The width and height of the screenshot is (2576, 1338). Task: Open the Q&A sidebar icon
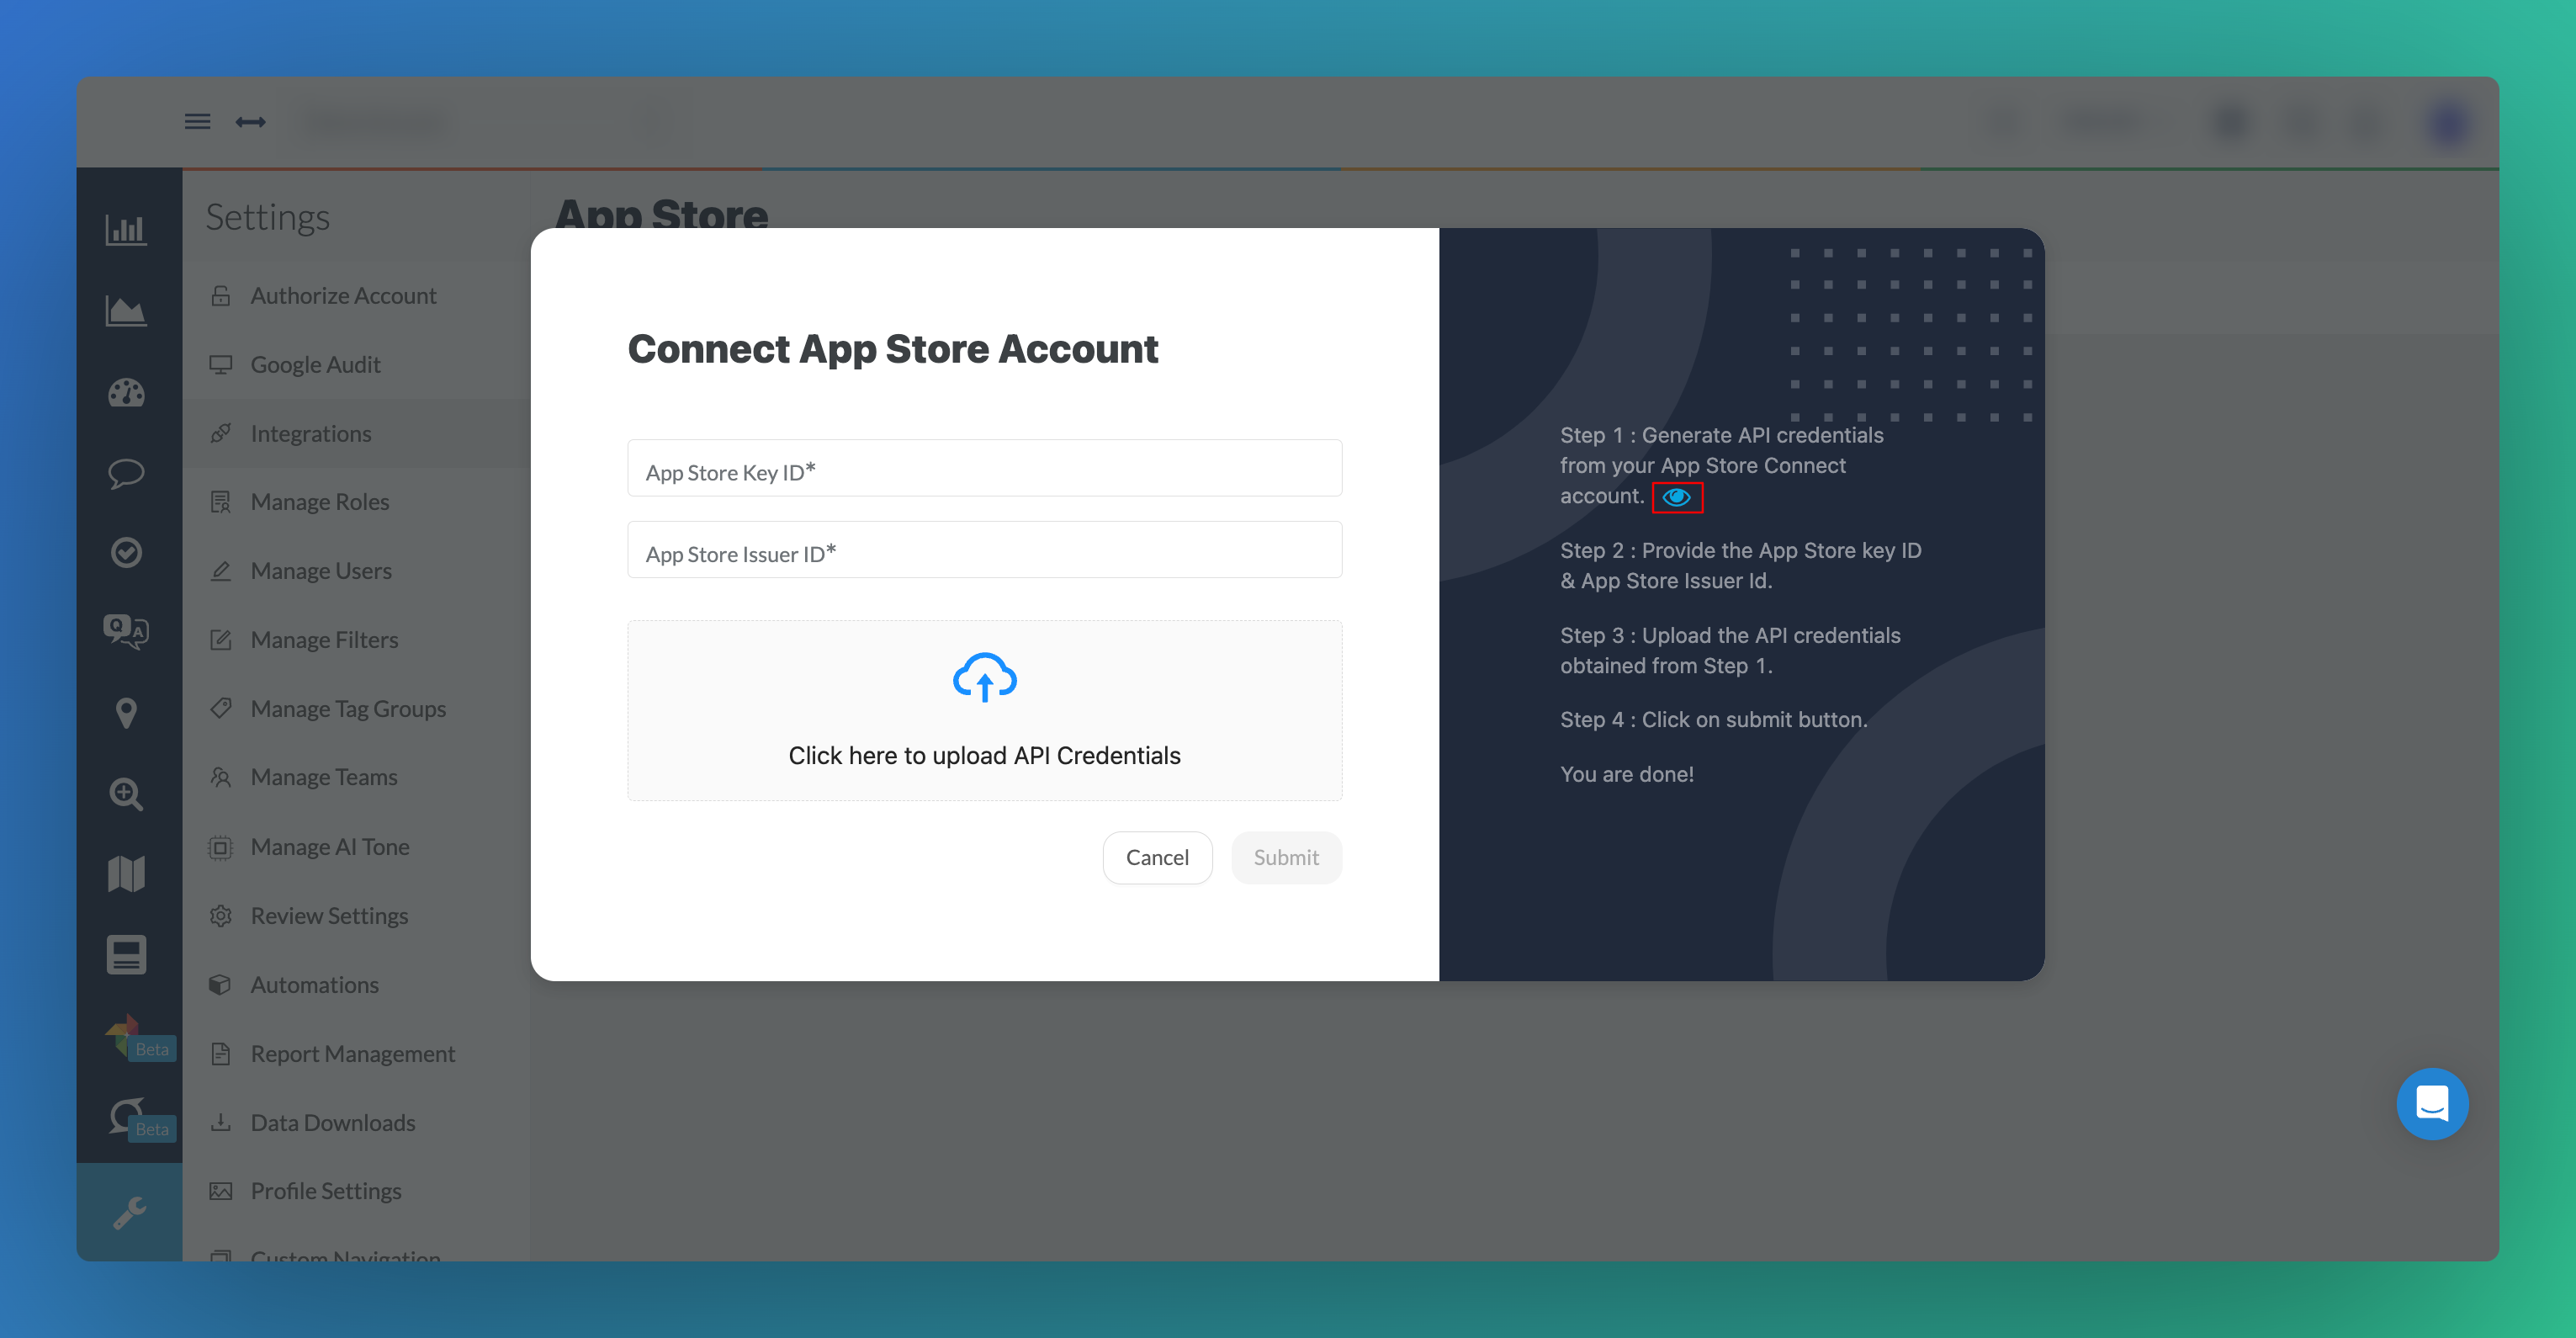[x=126, y=632]
